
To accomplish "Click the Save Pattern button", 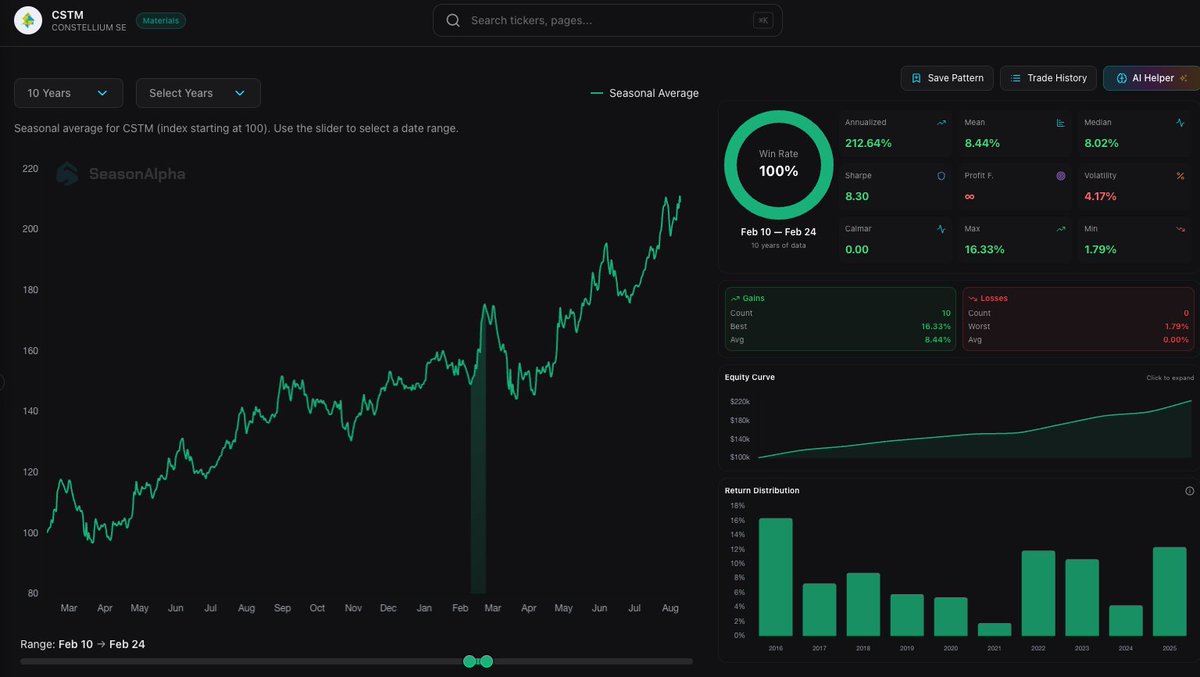I will click(946, 77).
